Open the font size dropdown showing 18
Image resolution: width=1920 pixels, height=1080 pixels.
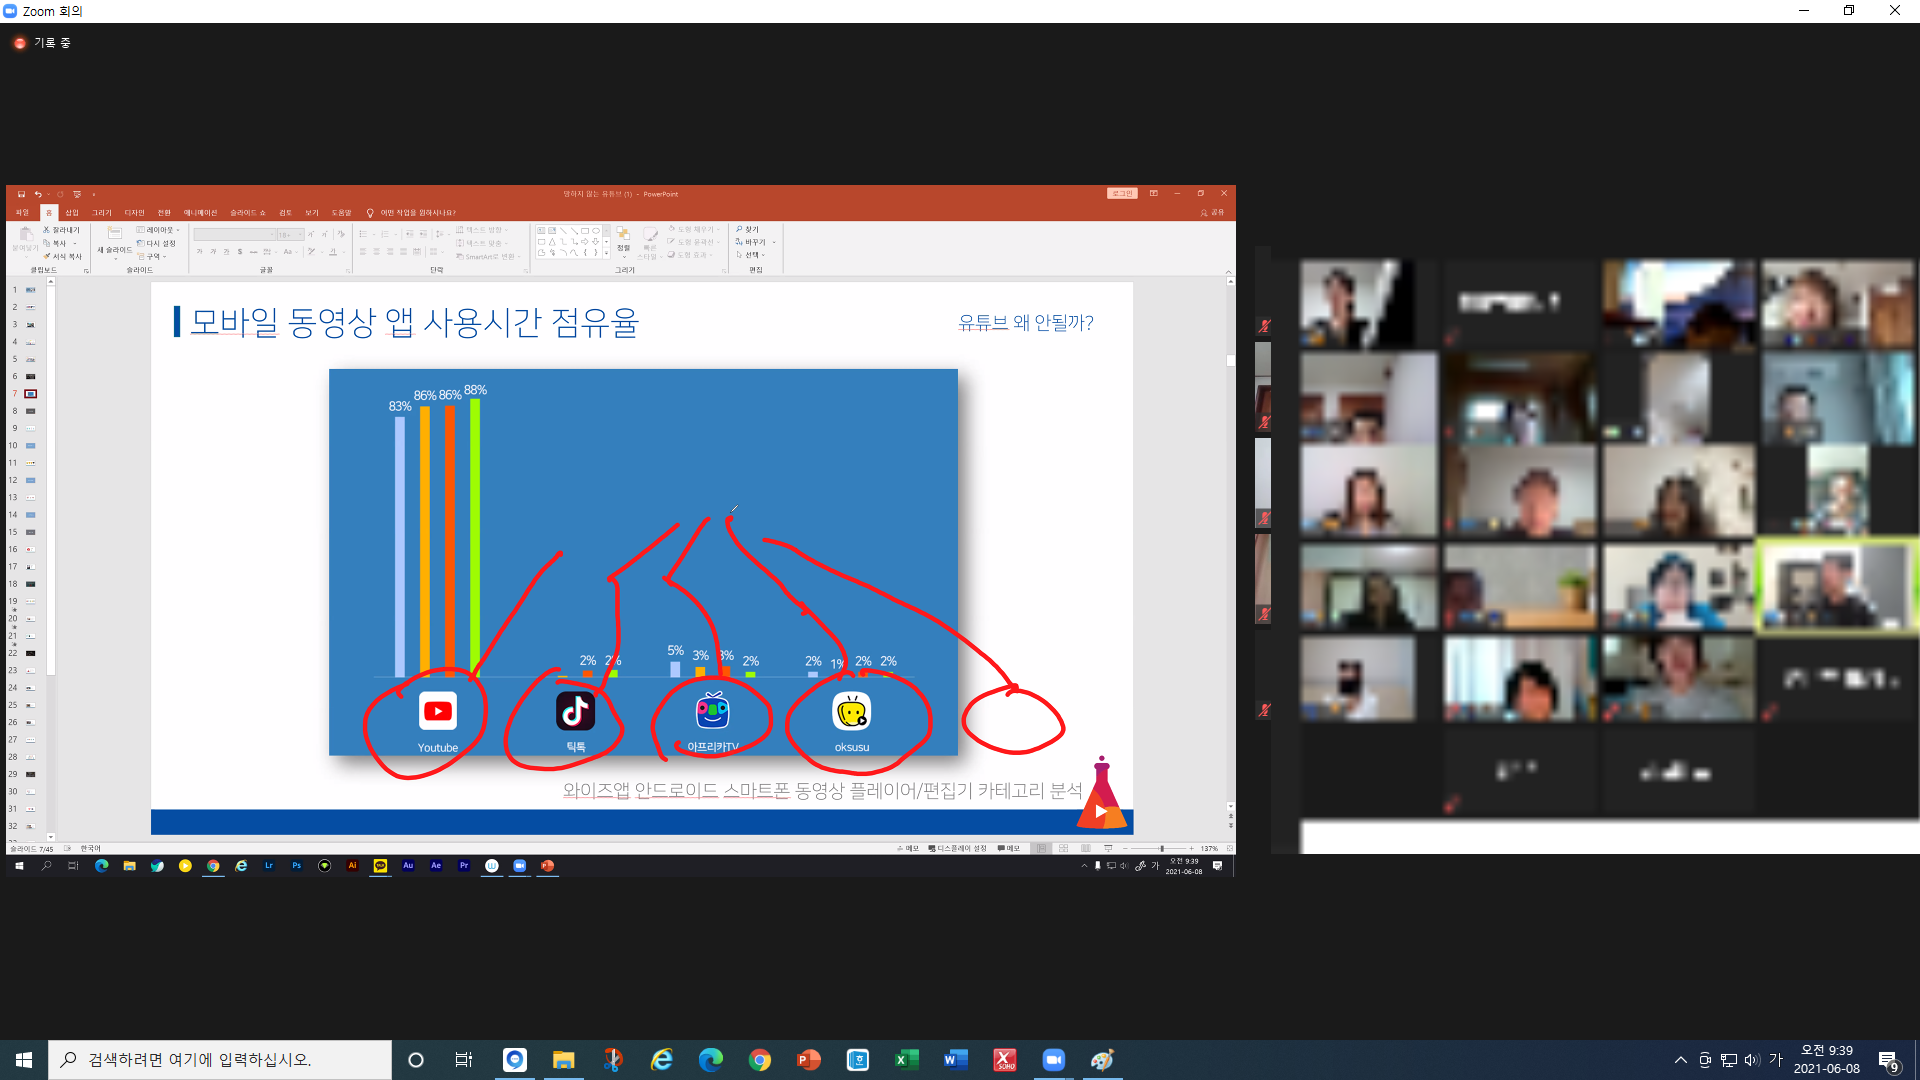click(x=289, y=235)
